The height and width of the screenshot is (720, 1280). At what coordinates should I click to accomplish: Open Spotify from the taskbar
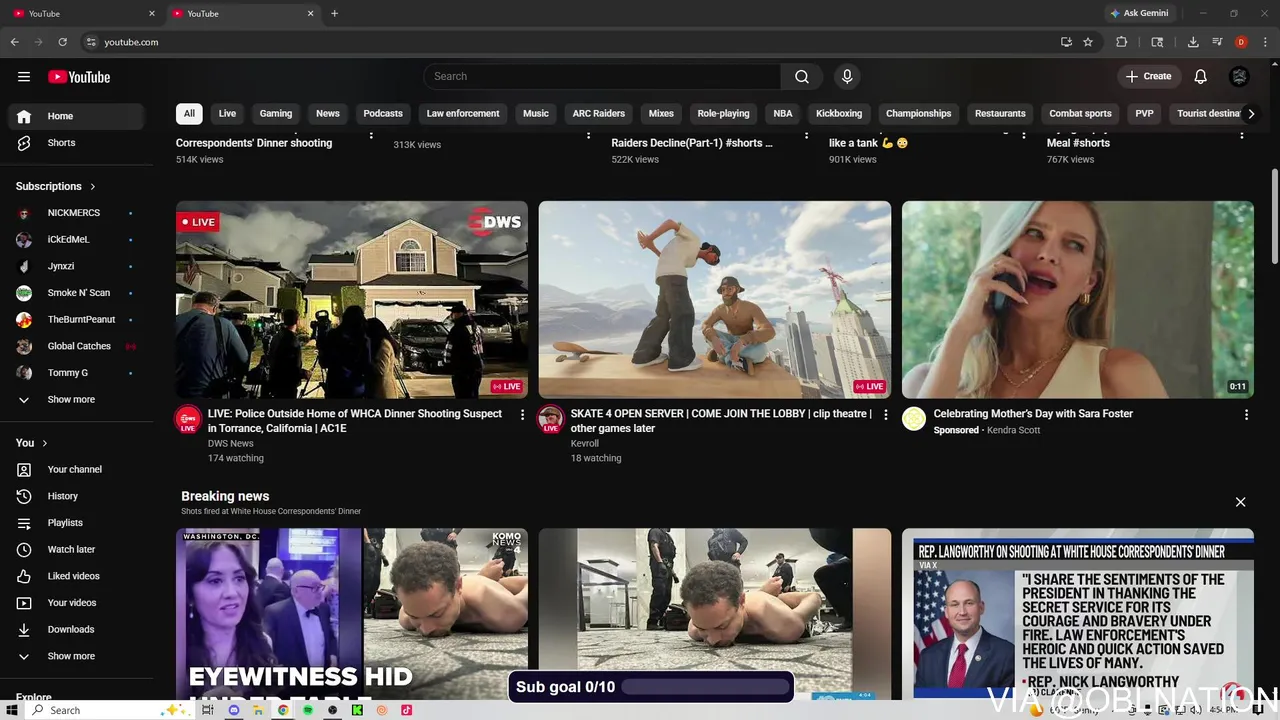[x=308, y=710]
